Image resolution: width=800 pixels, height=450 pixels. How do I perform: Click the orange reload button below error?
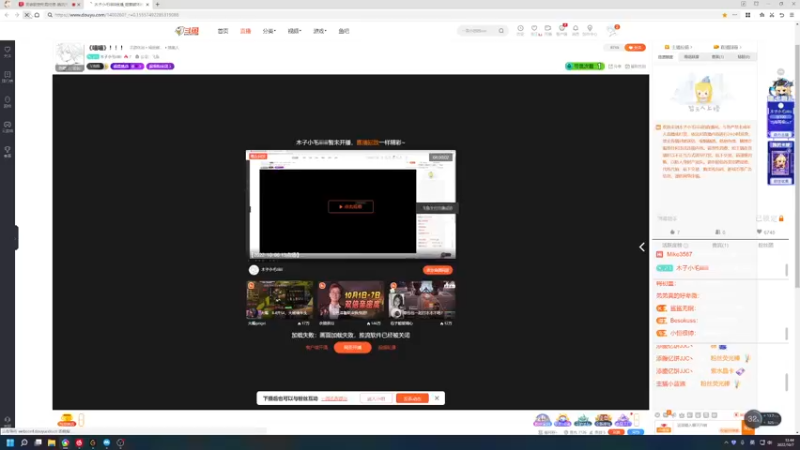[x=353, y=347]
